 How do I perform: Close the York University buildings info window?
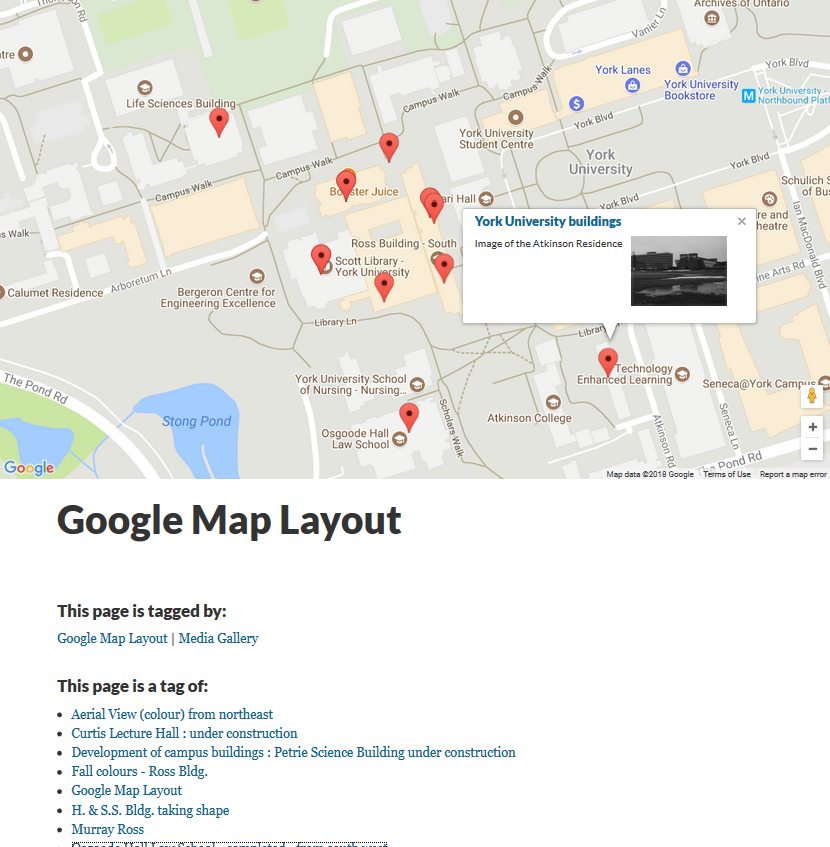(742, 221)
